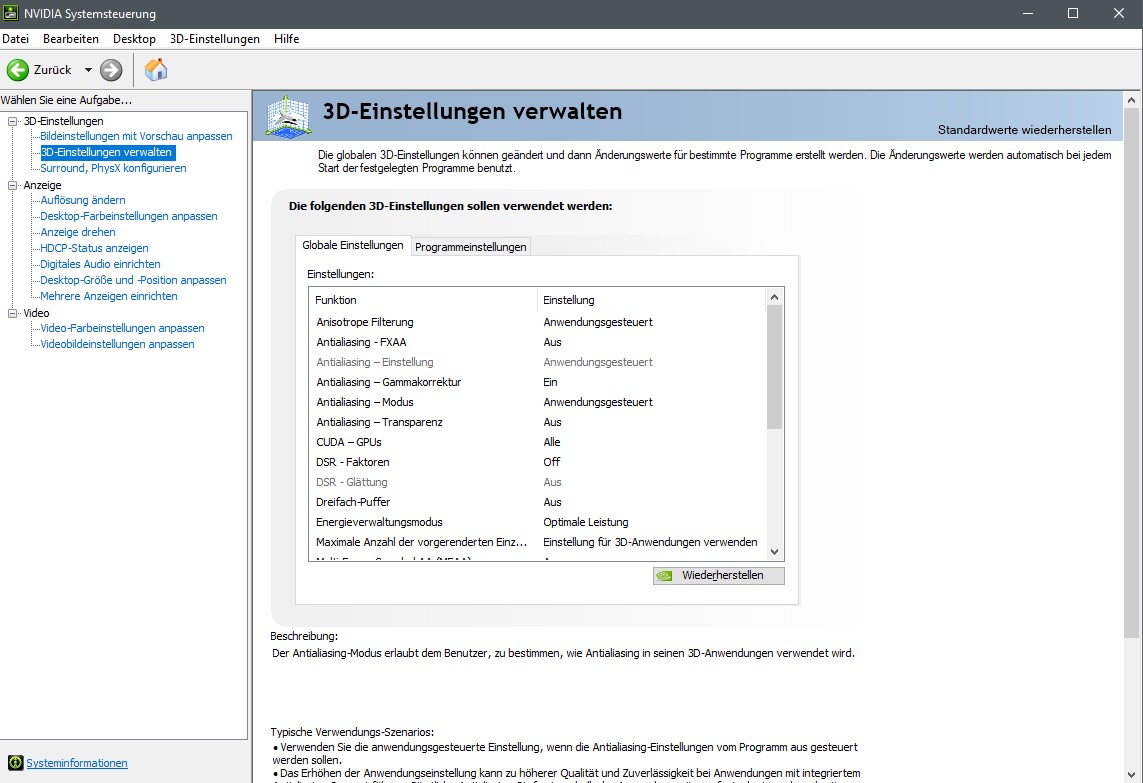Click settings list scroll down arrow
1143x783 pixels.
(774, 552)
